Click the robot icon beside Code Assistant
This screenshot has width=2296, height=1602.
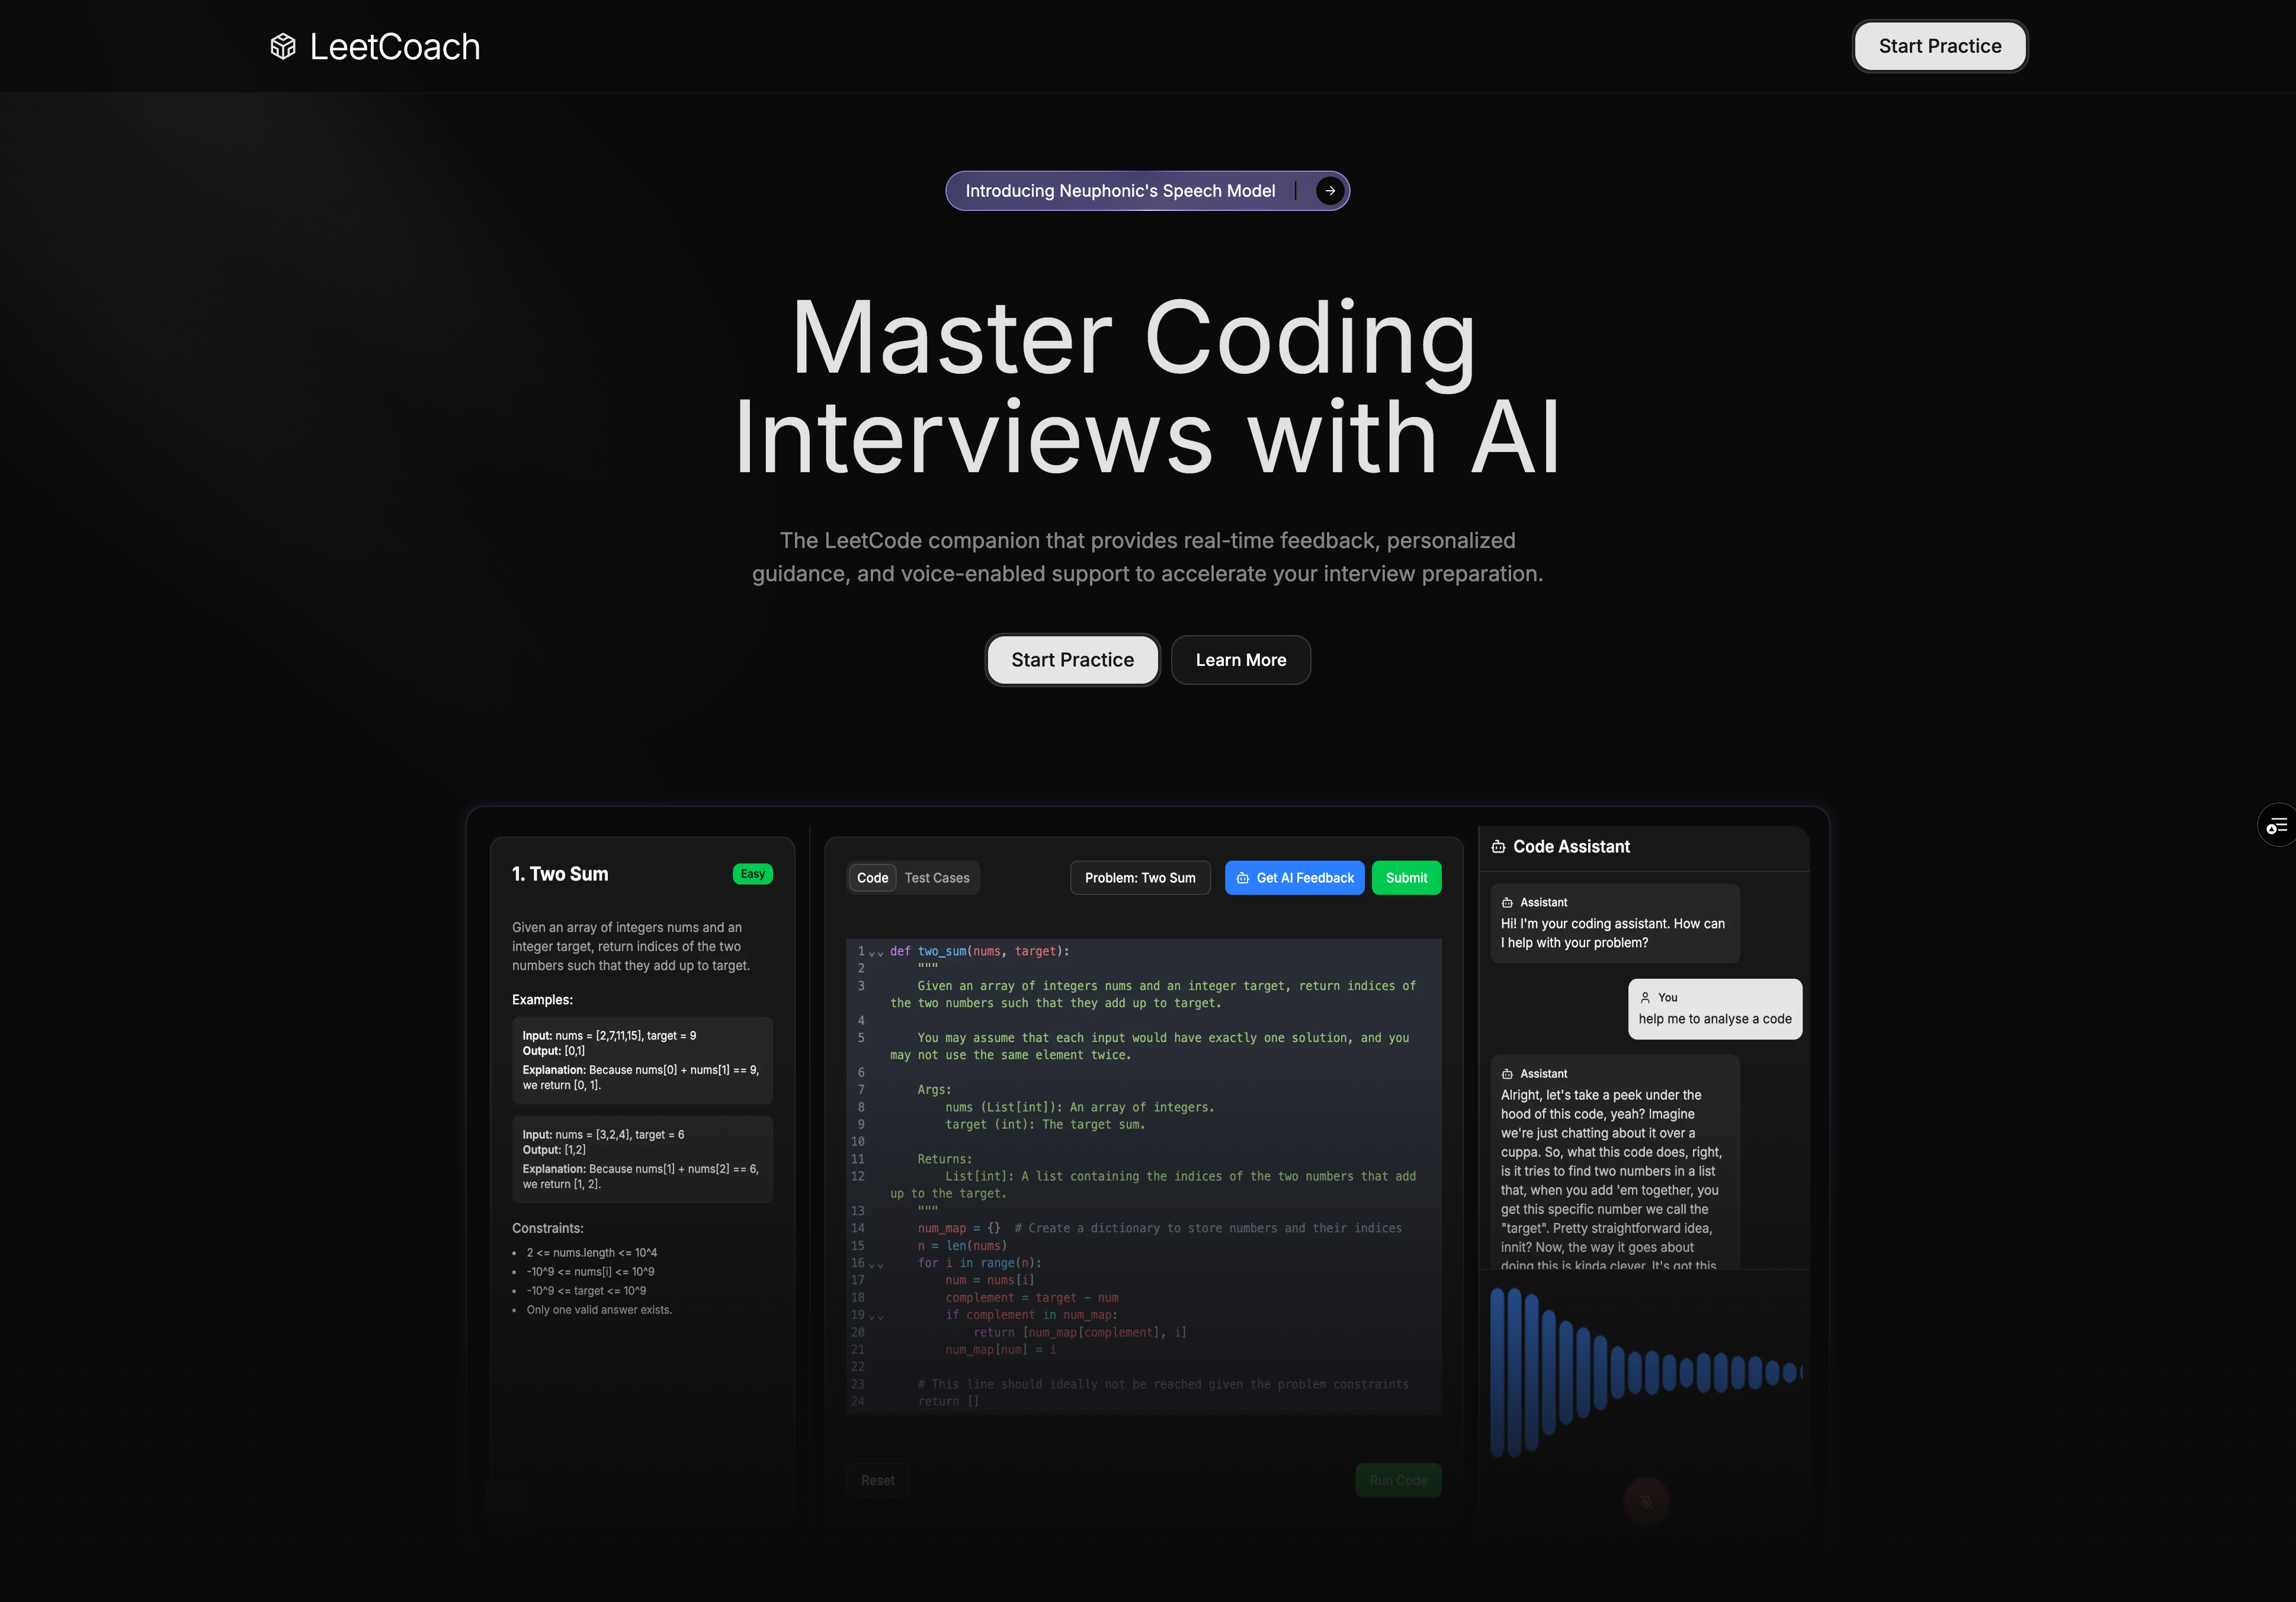[x=1498, y=847]
